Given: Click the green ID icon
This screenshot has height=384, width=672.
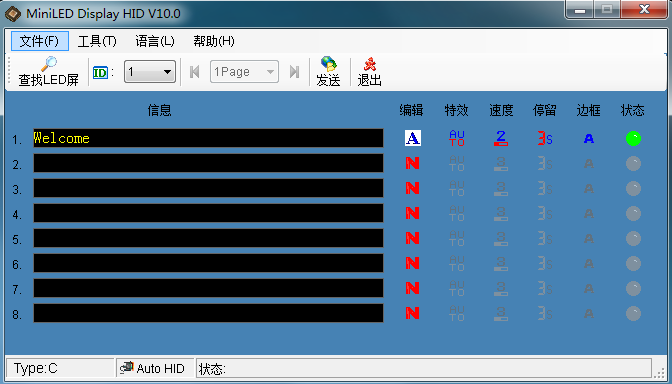Looking at the screenshot, I should point(100,72).
